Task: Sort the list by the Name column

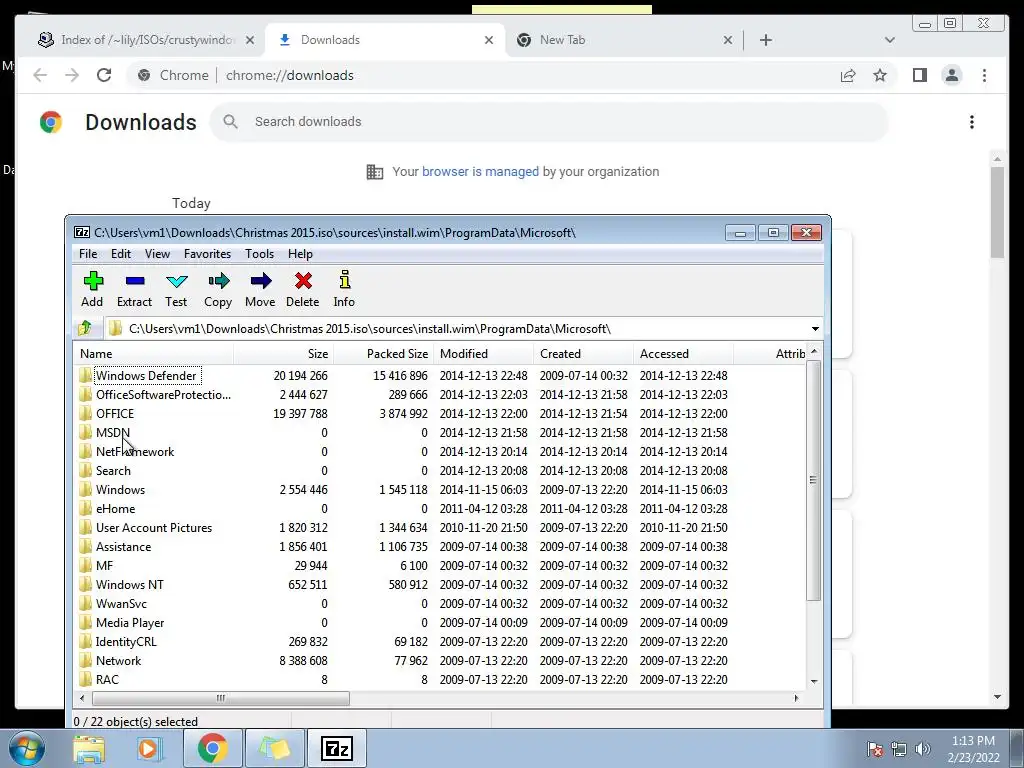Action: tap(153, 353)
